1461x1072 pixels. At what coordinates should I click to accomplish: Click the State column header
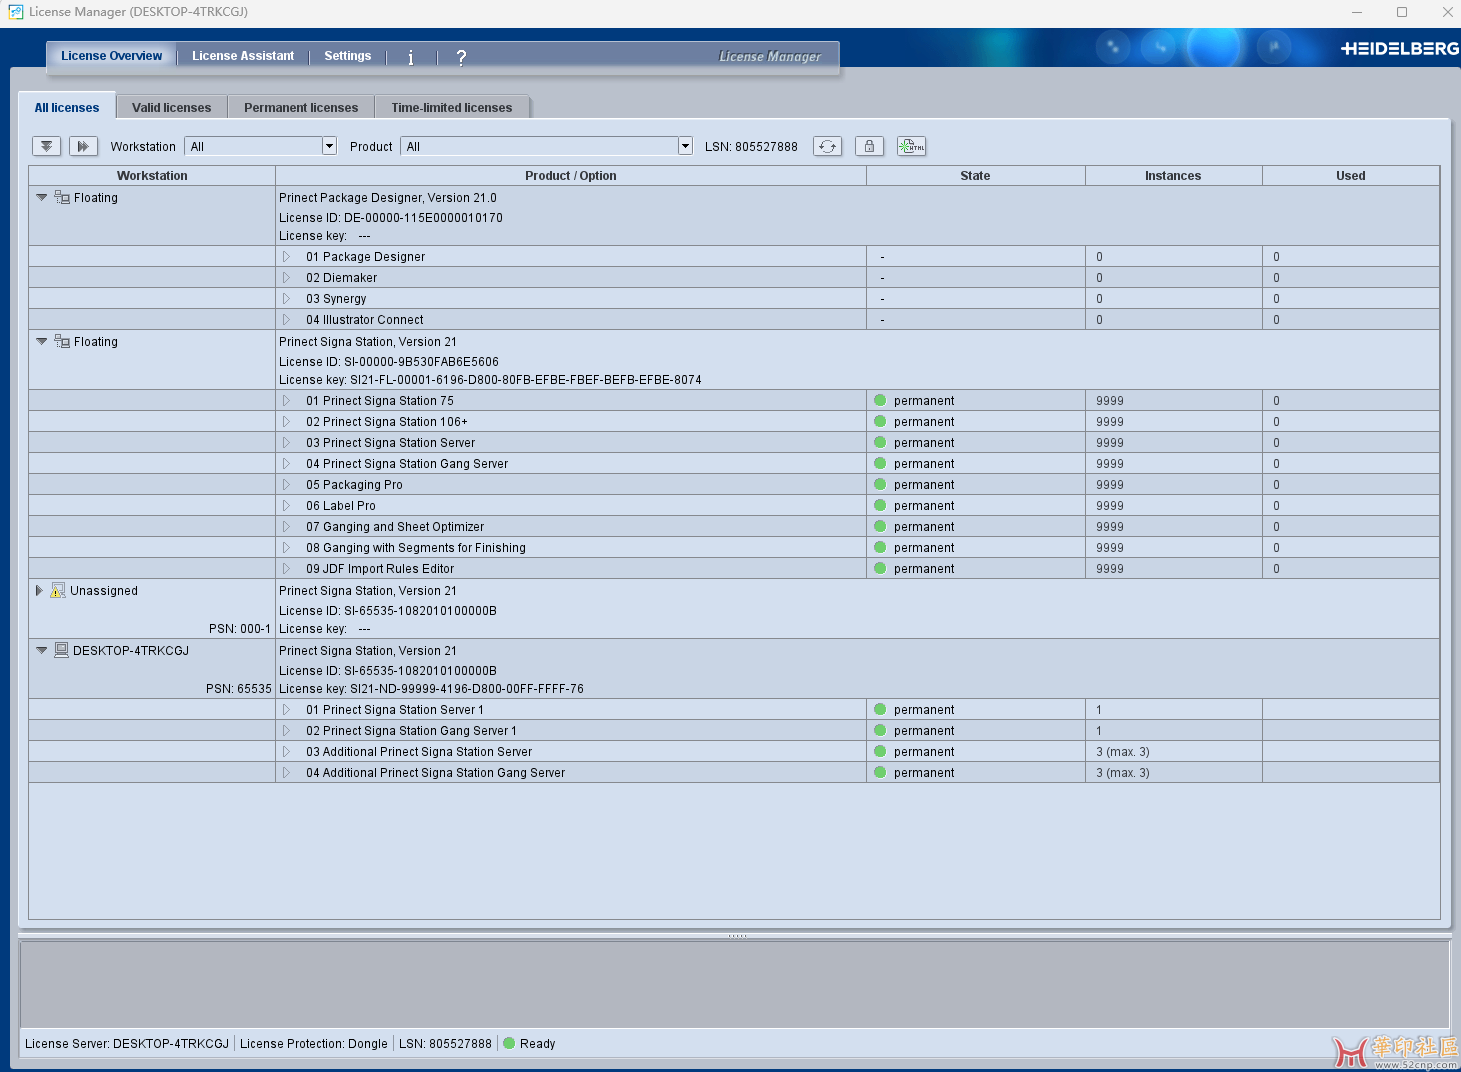tap(975, 175)
